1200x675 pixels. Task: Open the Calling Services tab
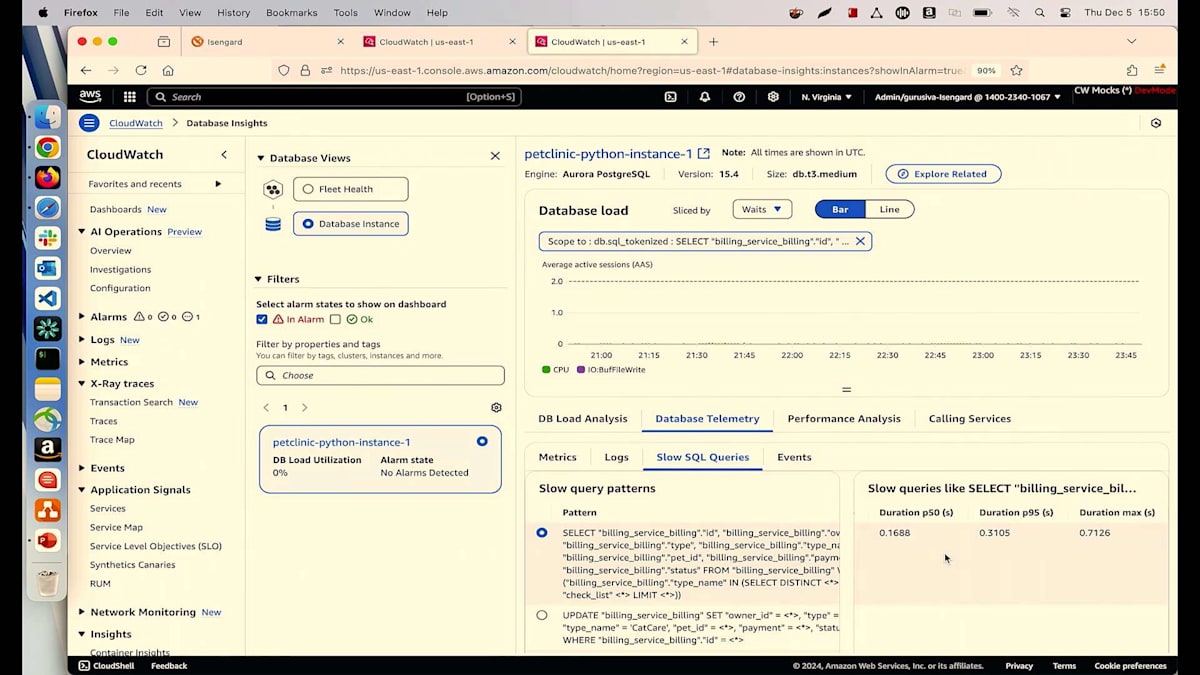pyautogui.click(x=970, y=419)
